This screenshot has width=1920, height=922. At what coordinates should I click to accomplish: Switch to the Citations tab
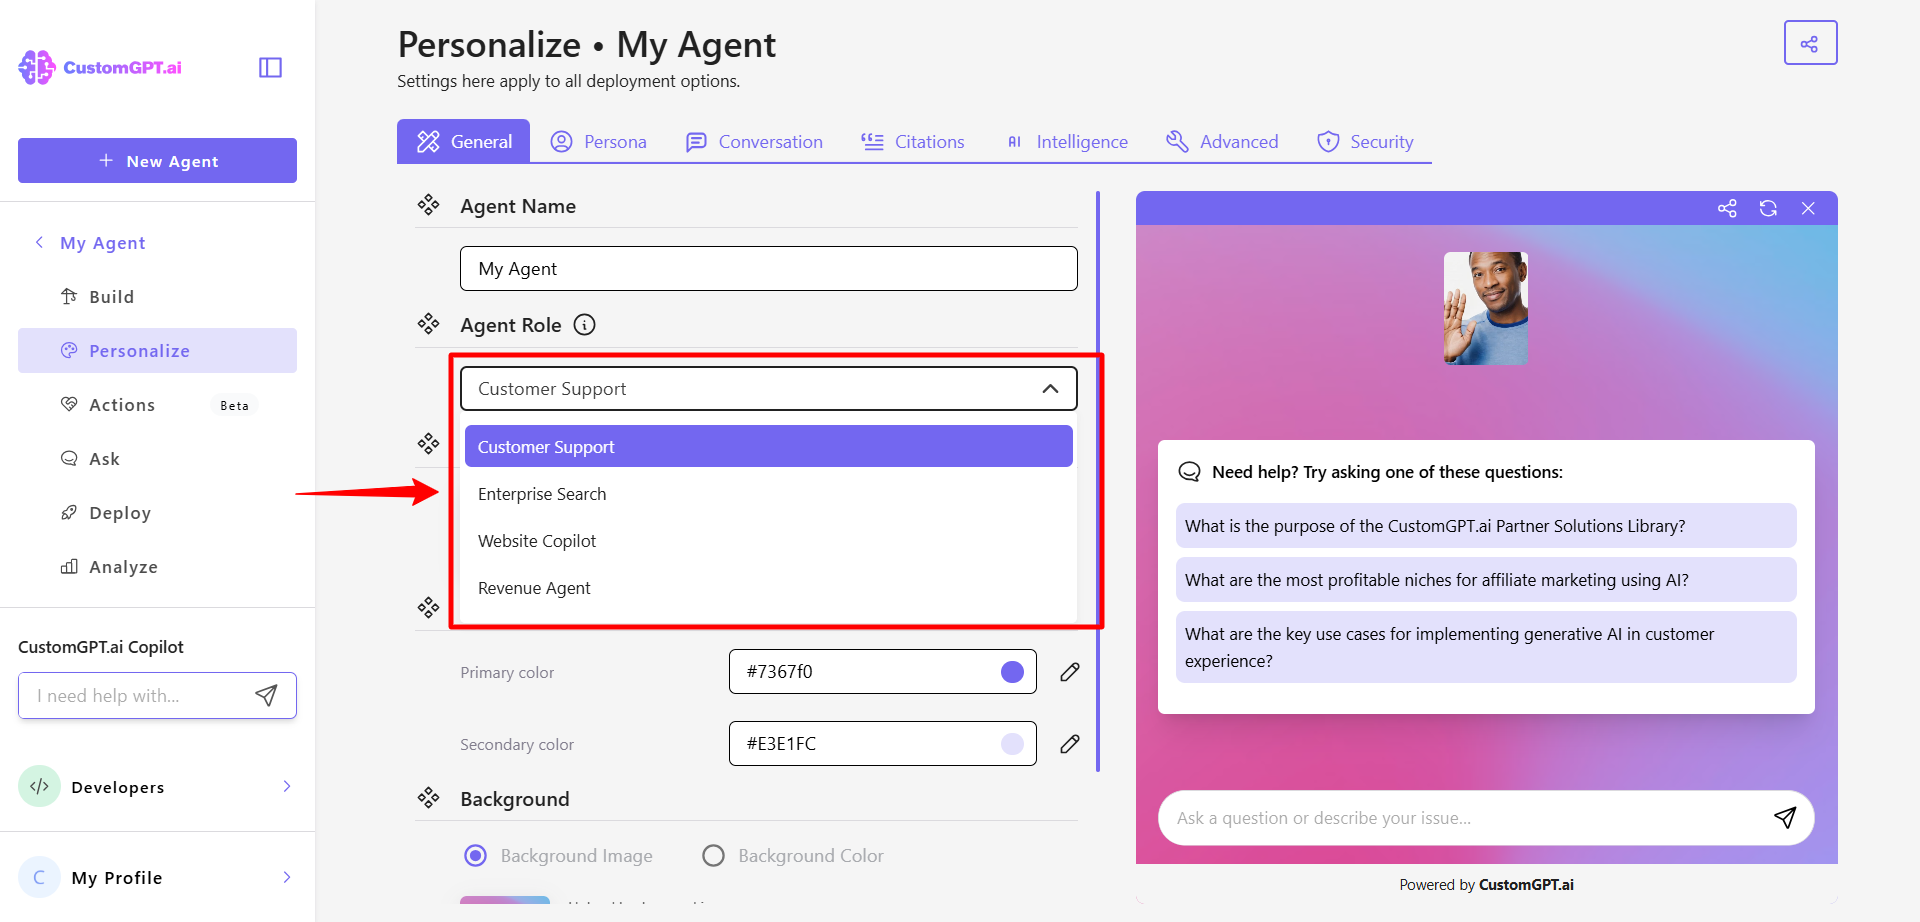[913, 142]
